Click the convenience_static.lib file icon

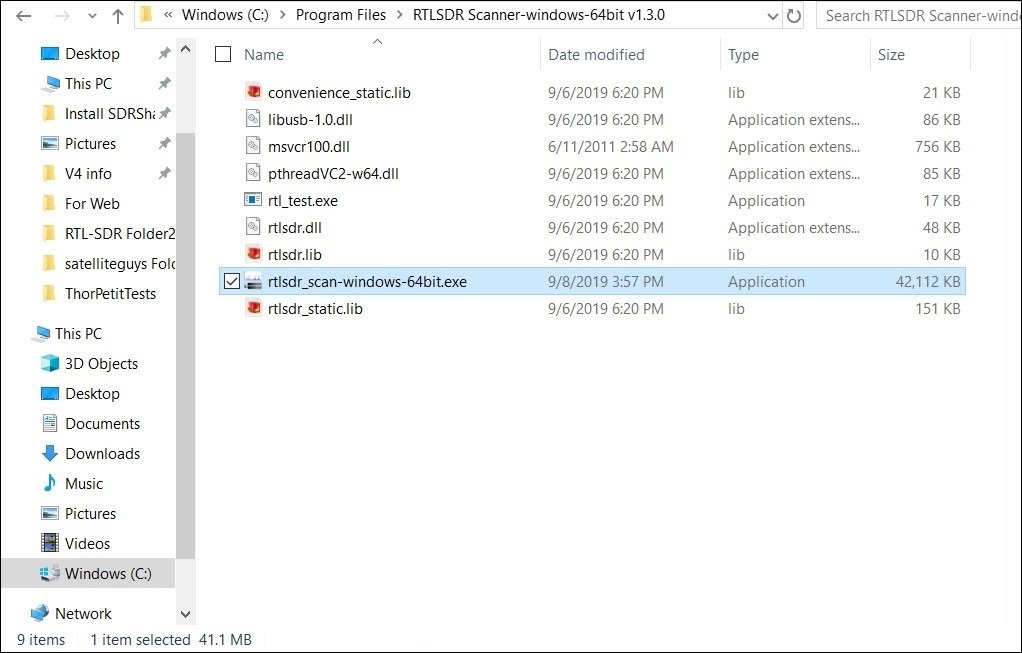[x=253, y=92]
